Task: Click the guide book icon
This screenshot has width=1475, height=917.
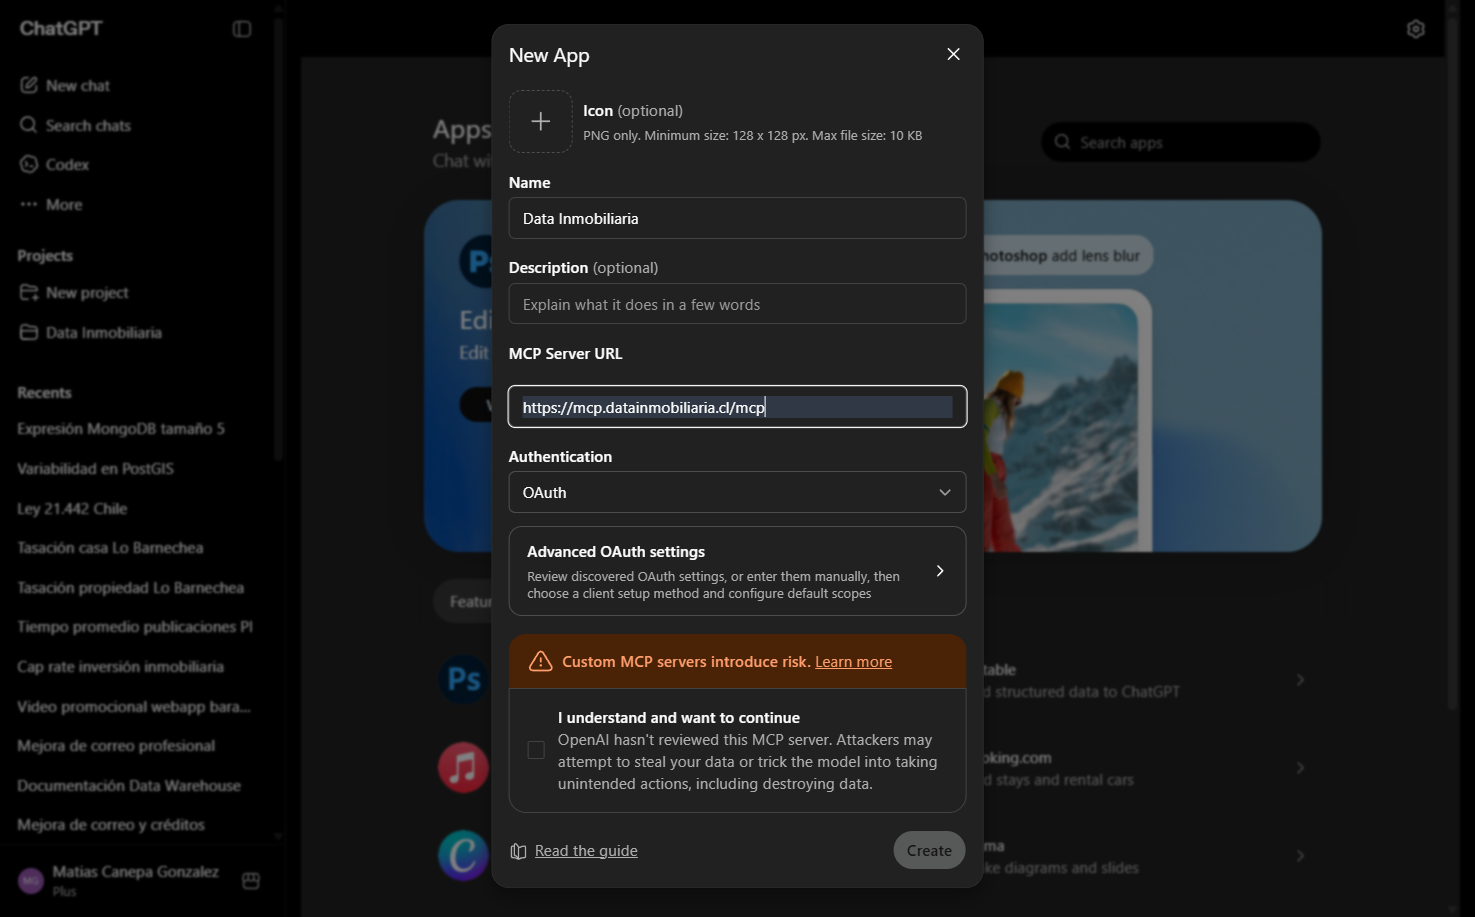Action: pos(518,851)
